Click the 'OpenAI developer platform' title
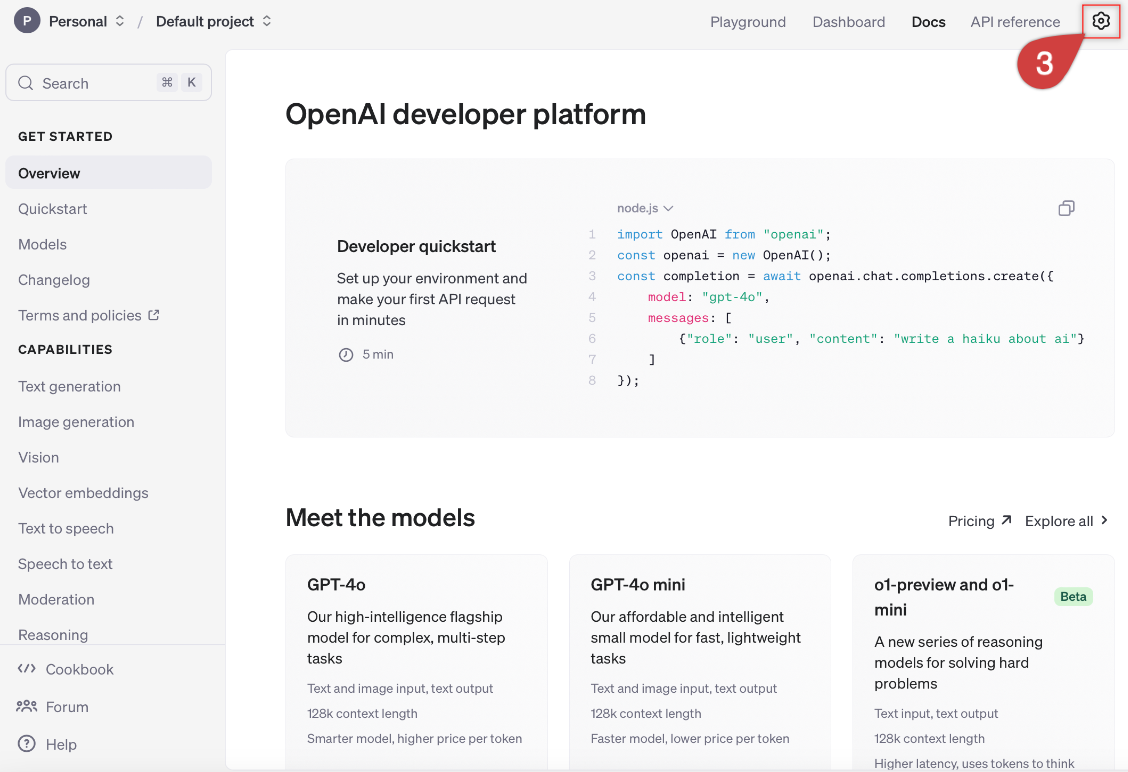The image size is (1128, 772). click(465, 114)
